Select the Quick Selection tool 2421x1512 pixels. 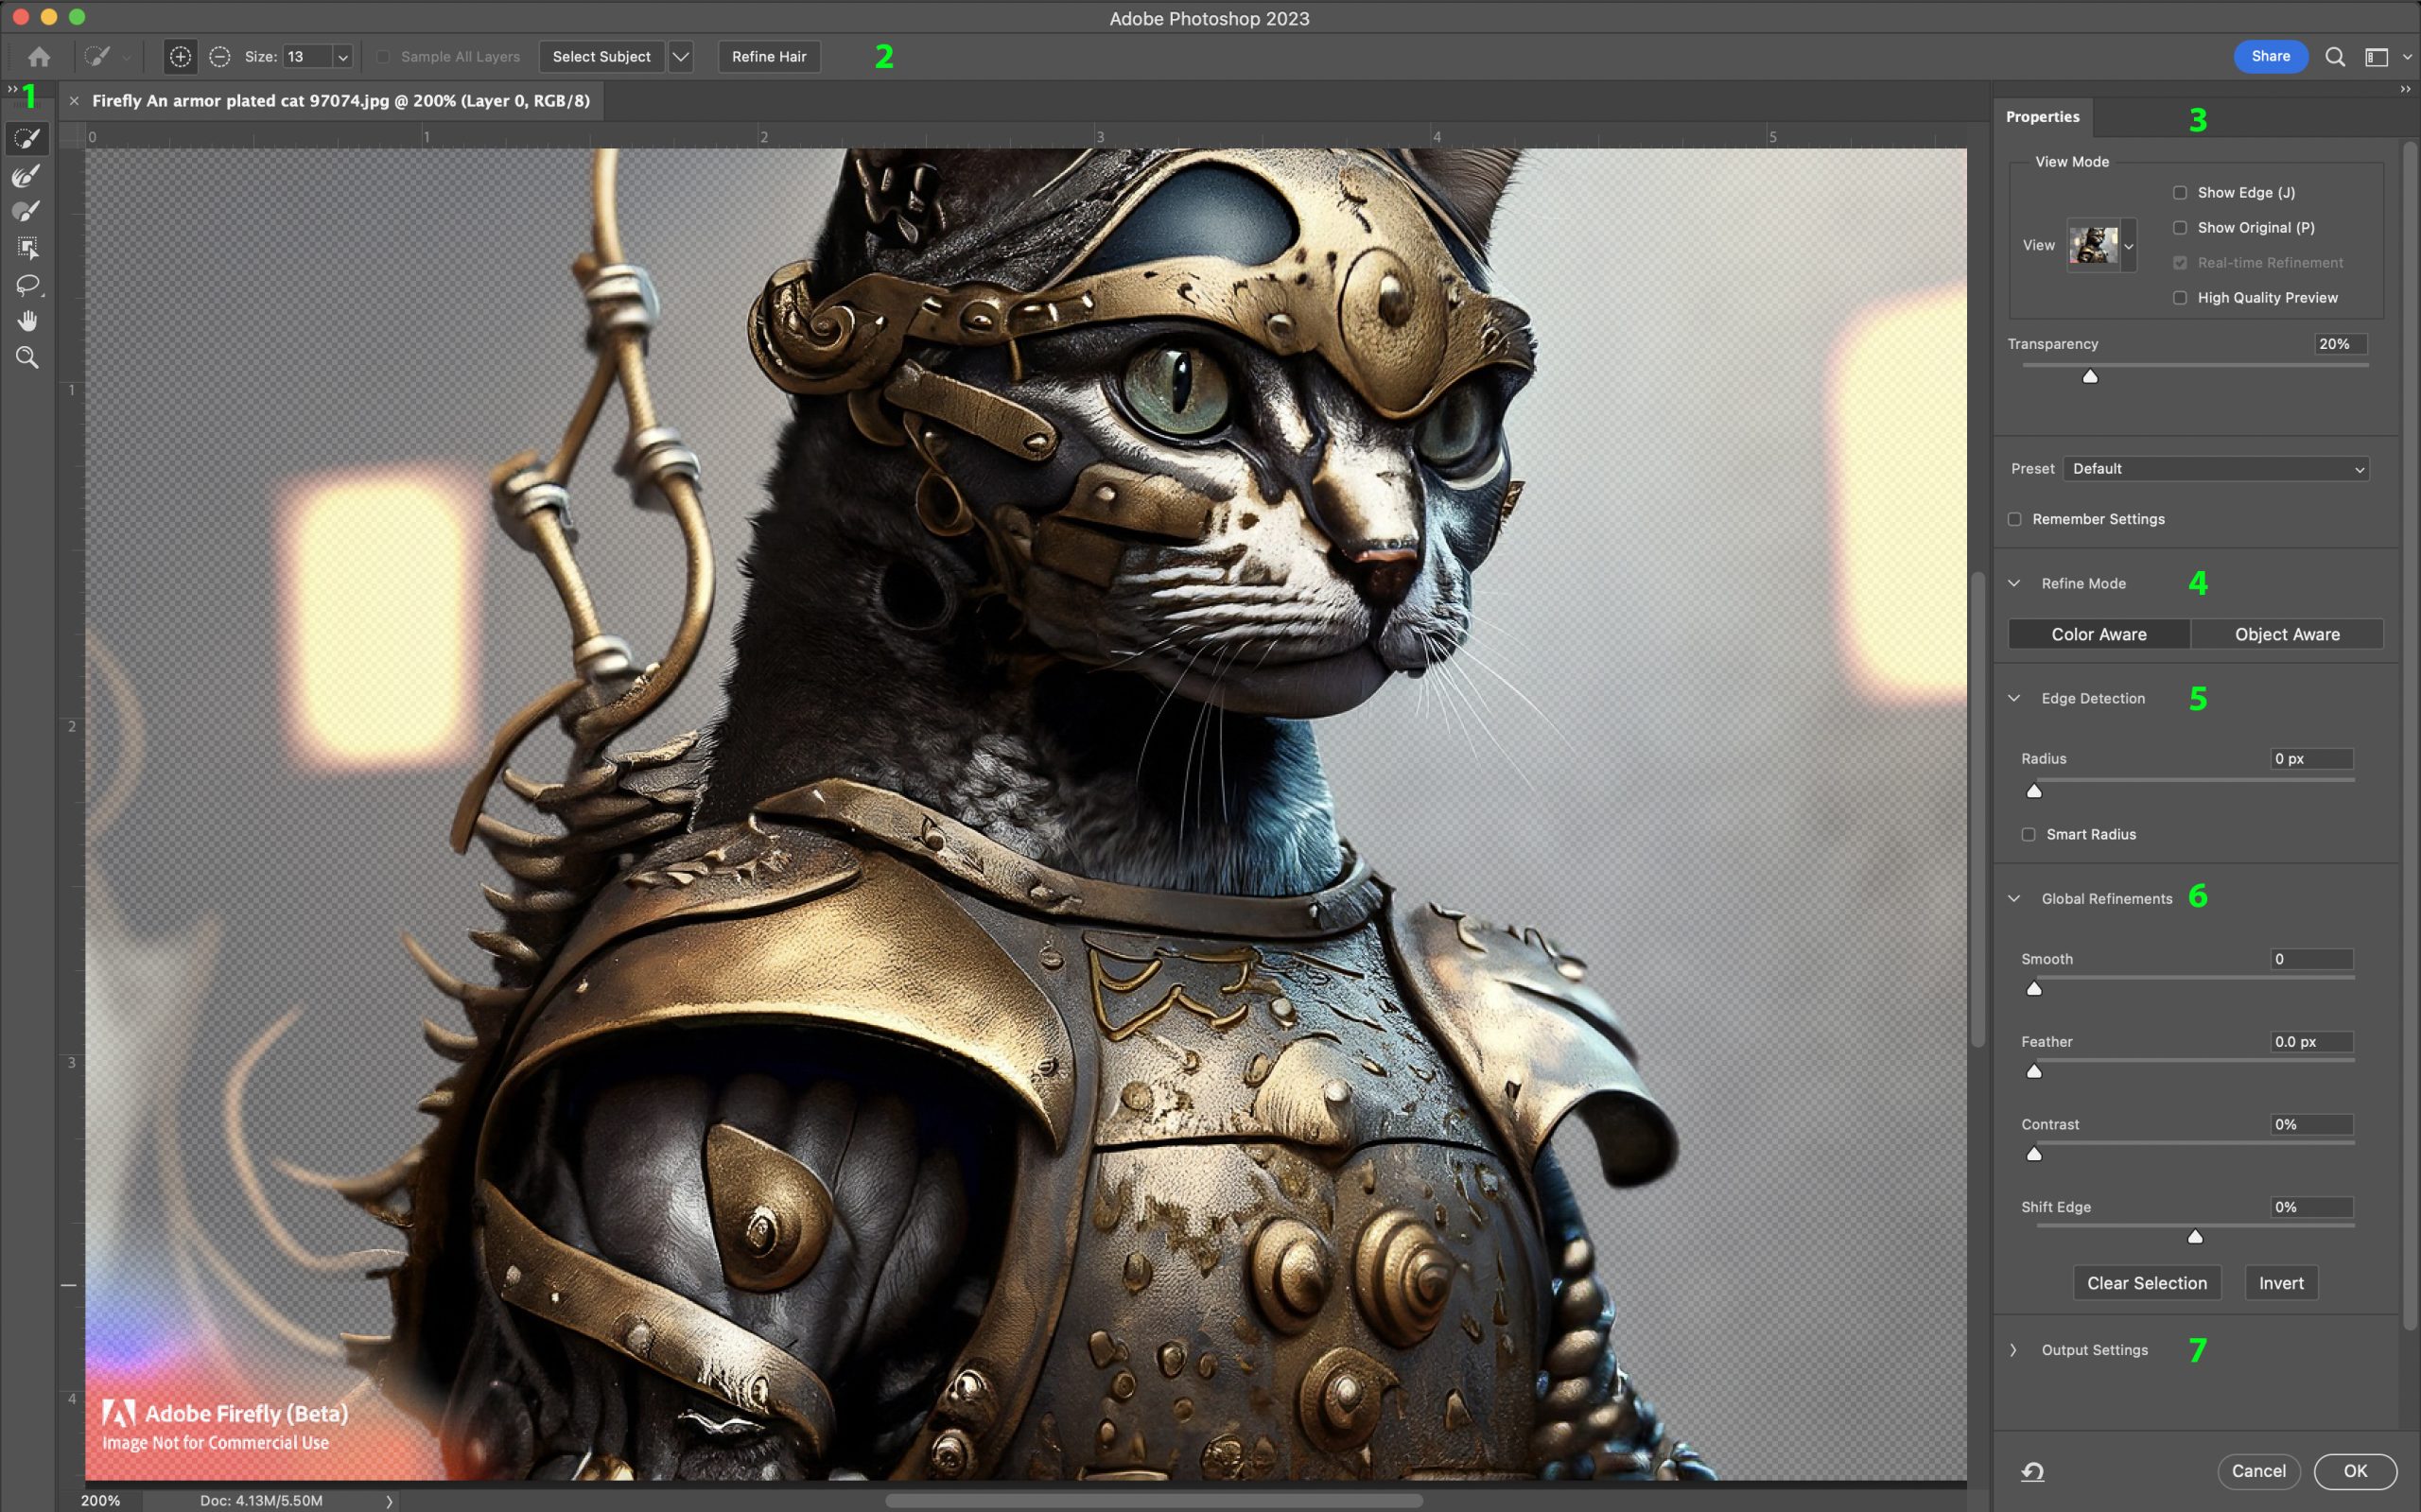26,138
